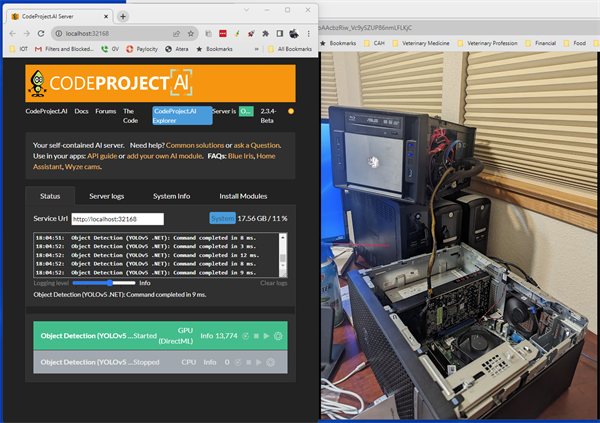Switch to the Install Modules tab

coord(243,196)
